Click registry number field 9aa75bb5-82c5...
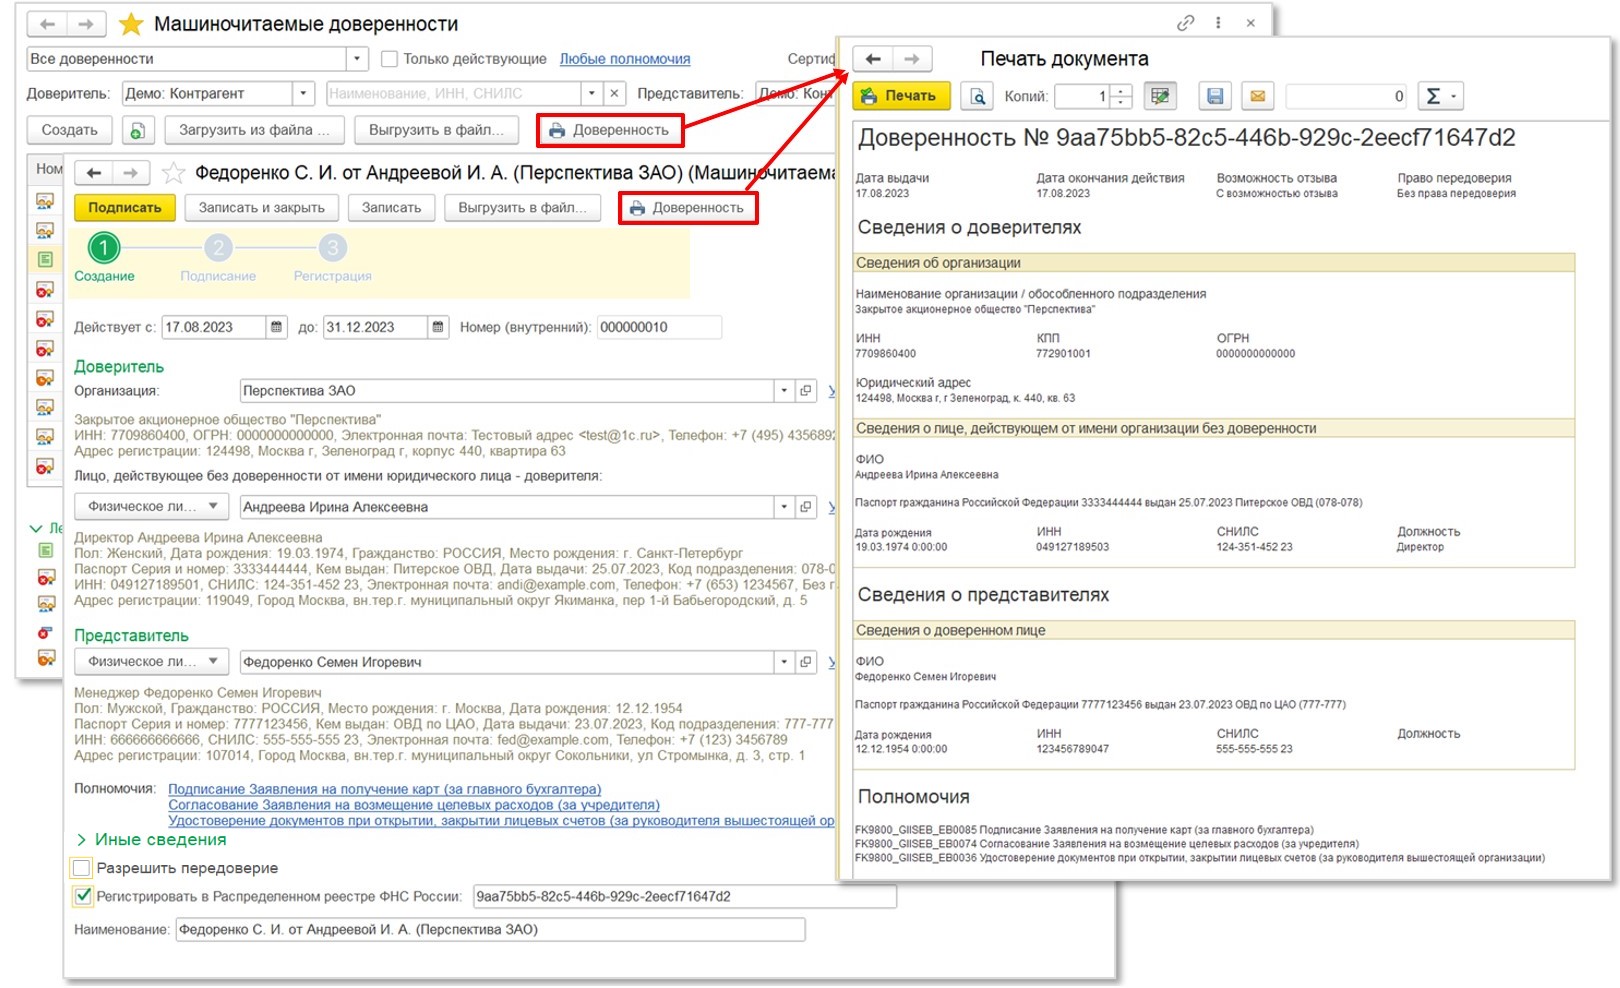This screenshot has height=988, width=1620. coord(684,897)
